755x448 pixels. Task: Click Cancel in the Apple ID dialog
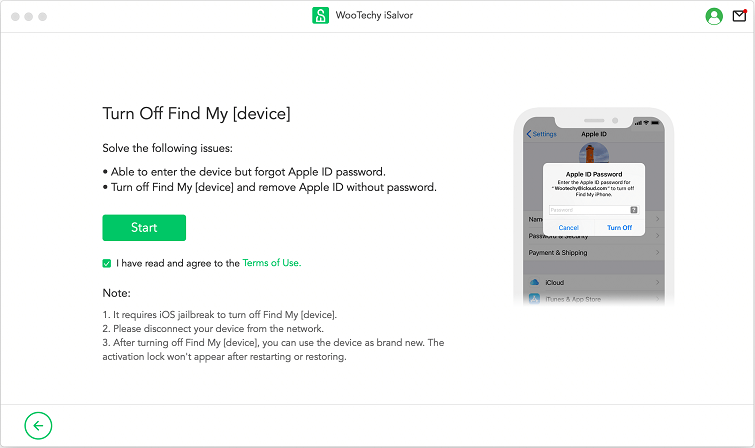click(568, 228)
